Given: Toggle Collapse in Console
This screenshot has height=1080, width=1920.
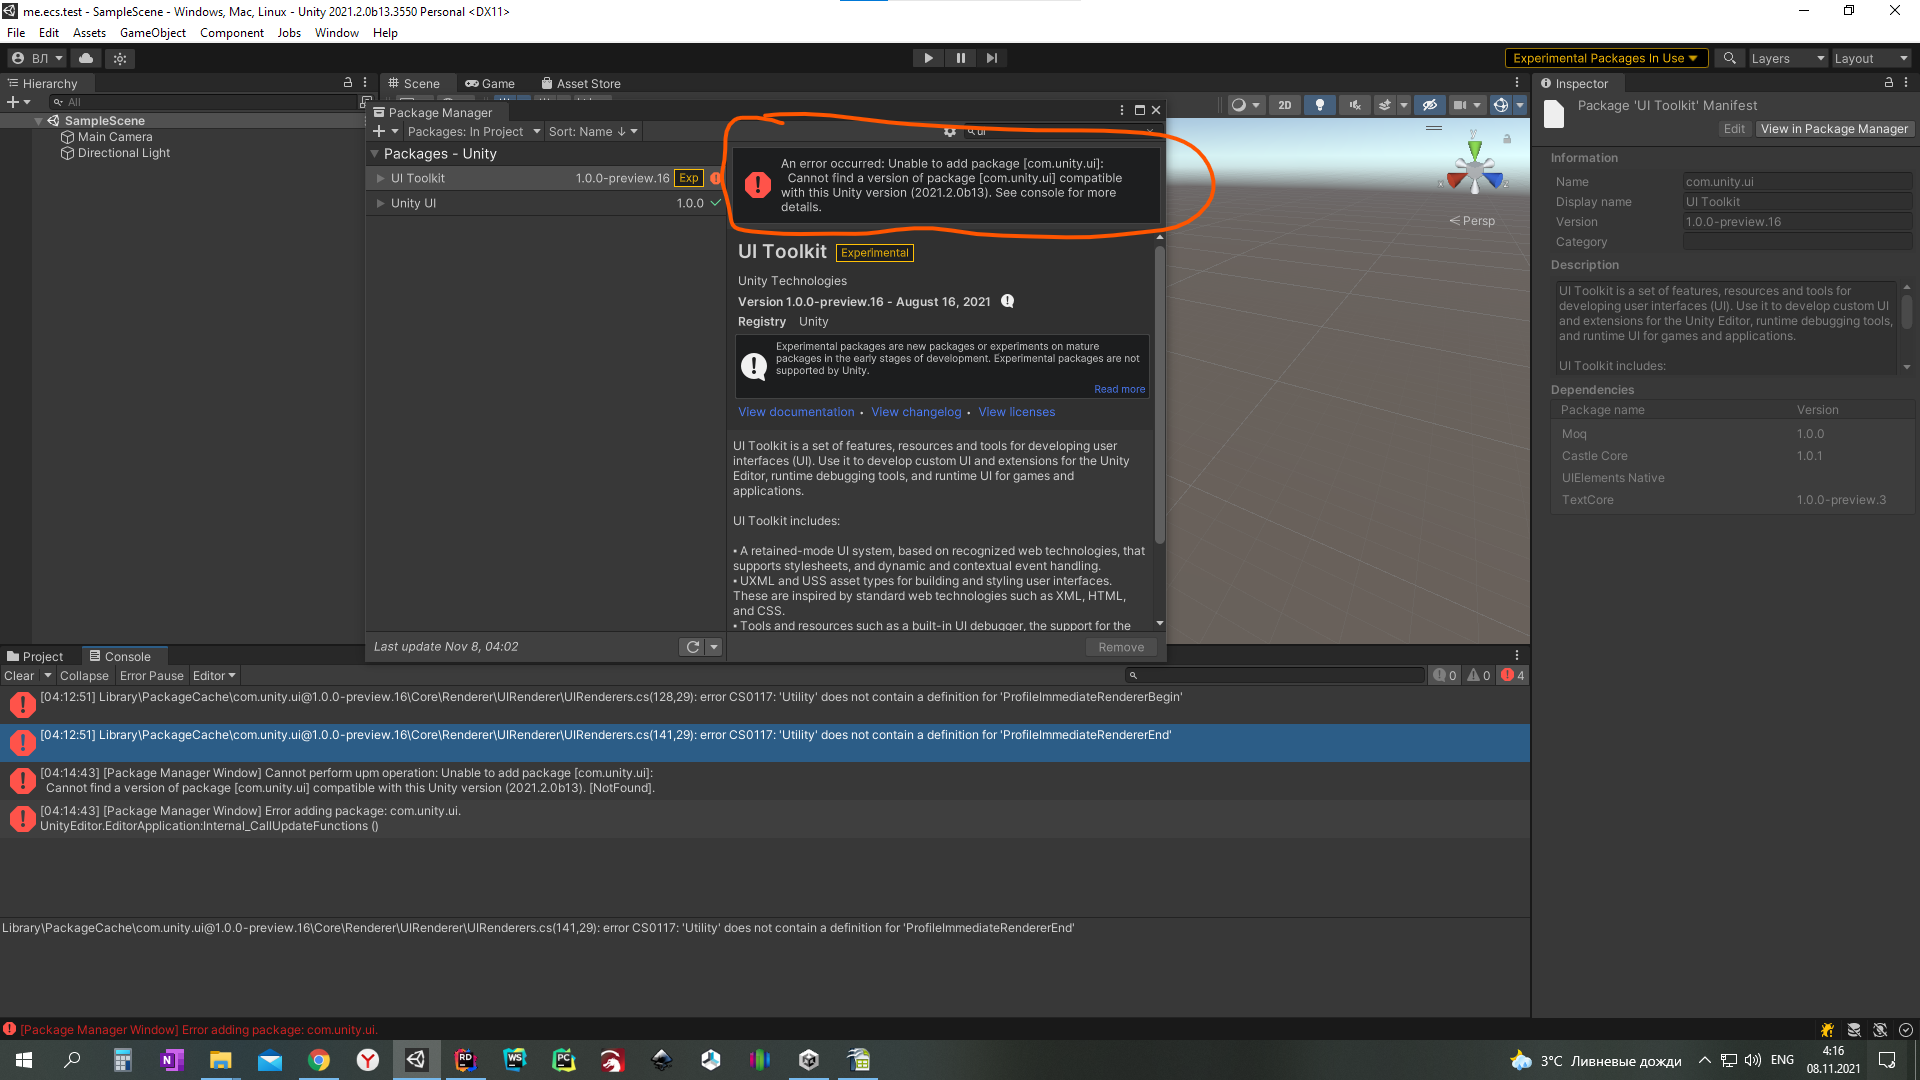Looking at the screenshot, I should tap(84, 676).
